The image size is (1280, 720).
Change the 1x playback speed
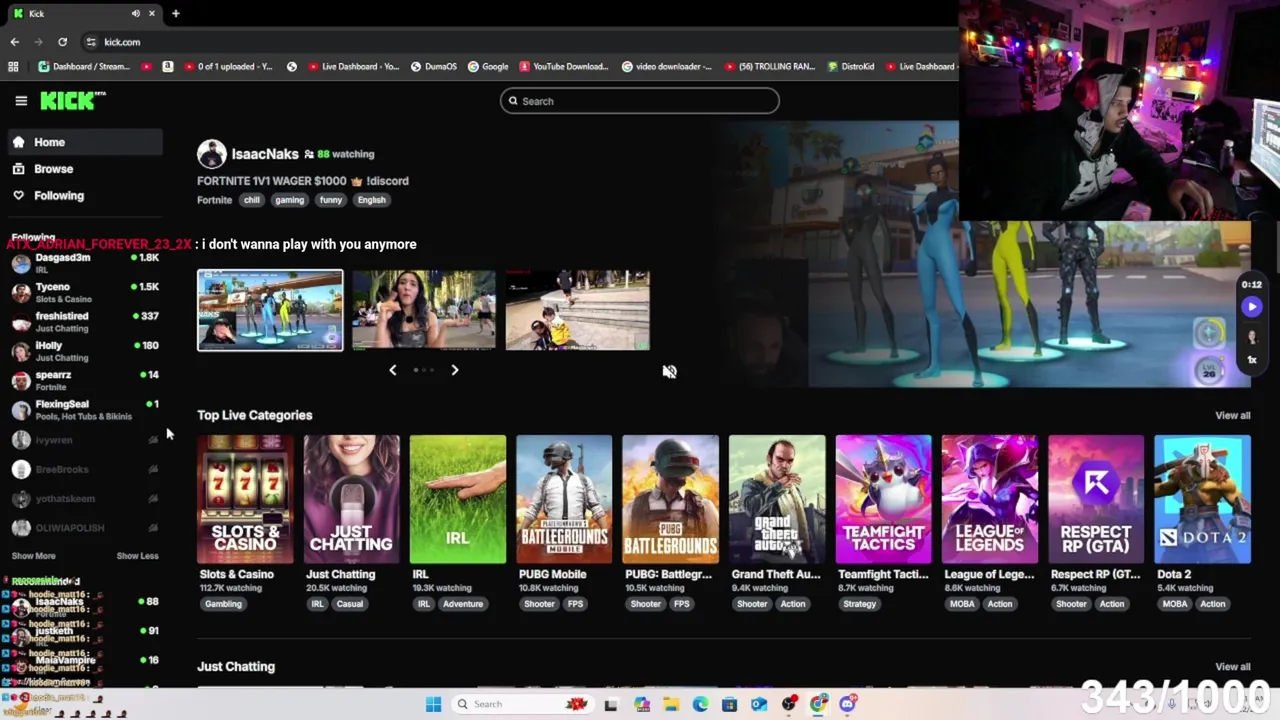click(x=1251, y=359)
